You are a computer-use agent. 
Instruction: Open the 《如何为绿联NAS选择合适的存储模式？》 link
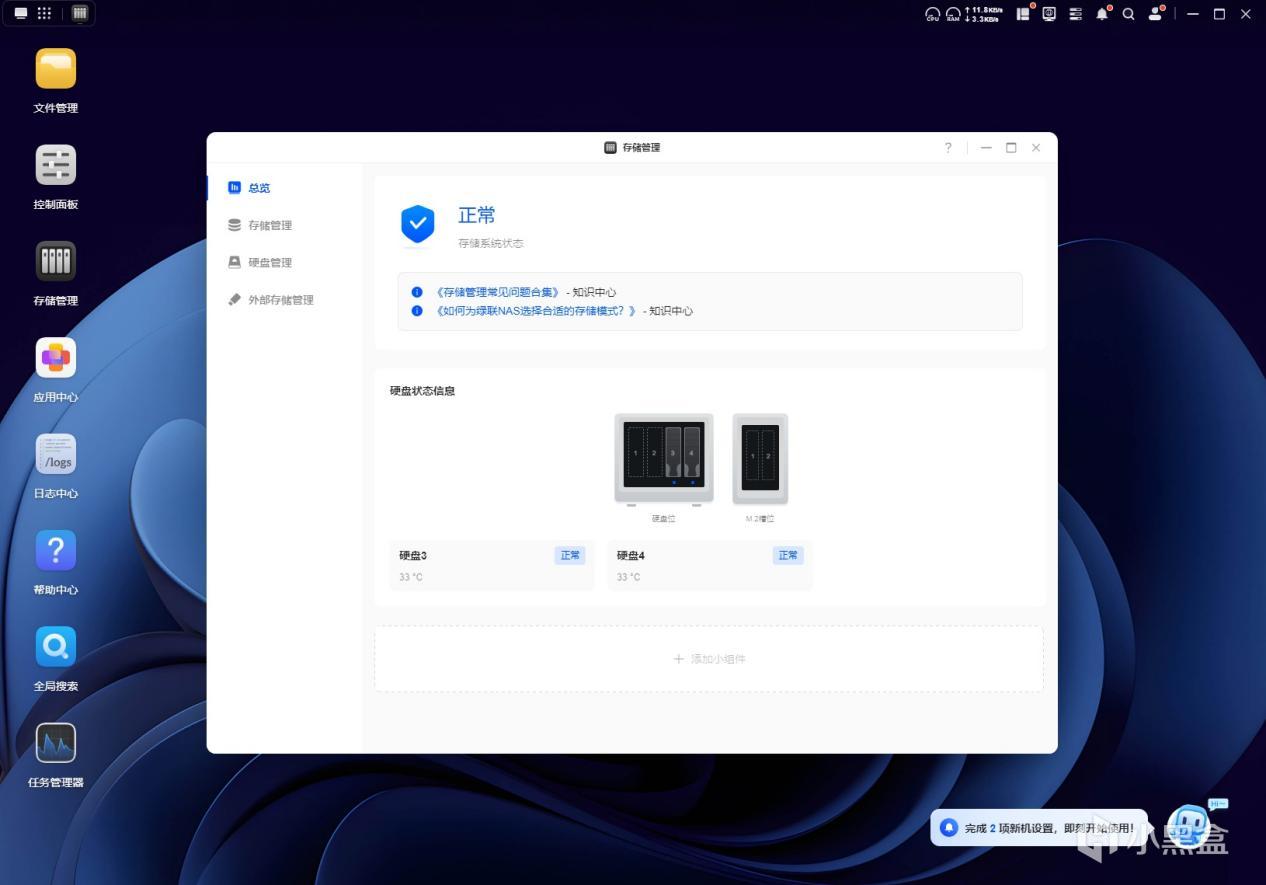point(535,311)
